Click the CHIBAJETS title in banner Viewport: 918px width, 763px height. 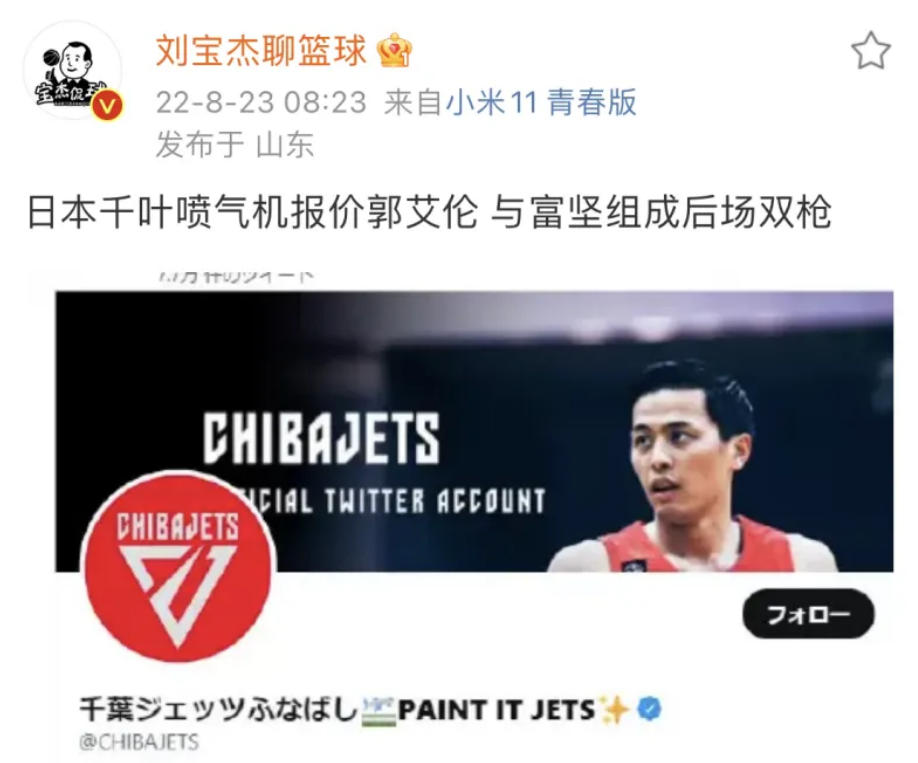[321, 438]
